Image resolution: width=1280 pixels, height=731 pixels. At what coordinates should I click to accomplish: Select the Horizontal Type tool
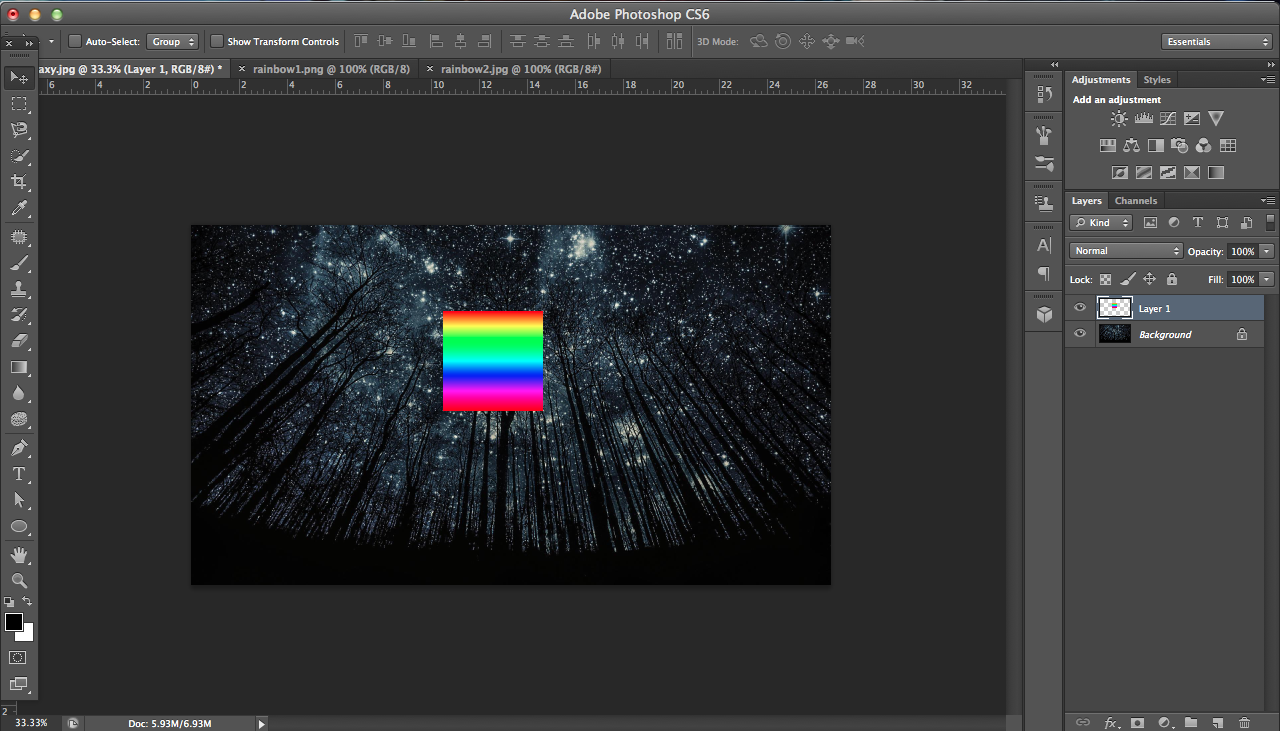pos(19,474)
